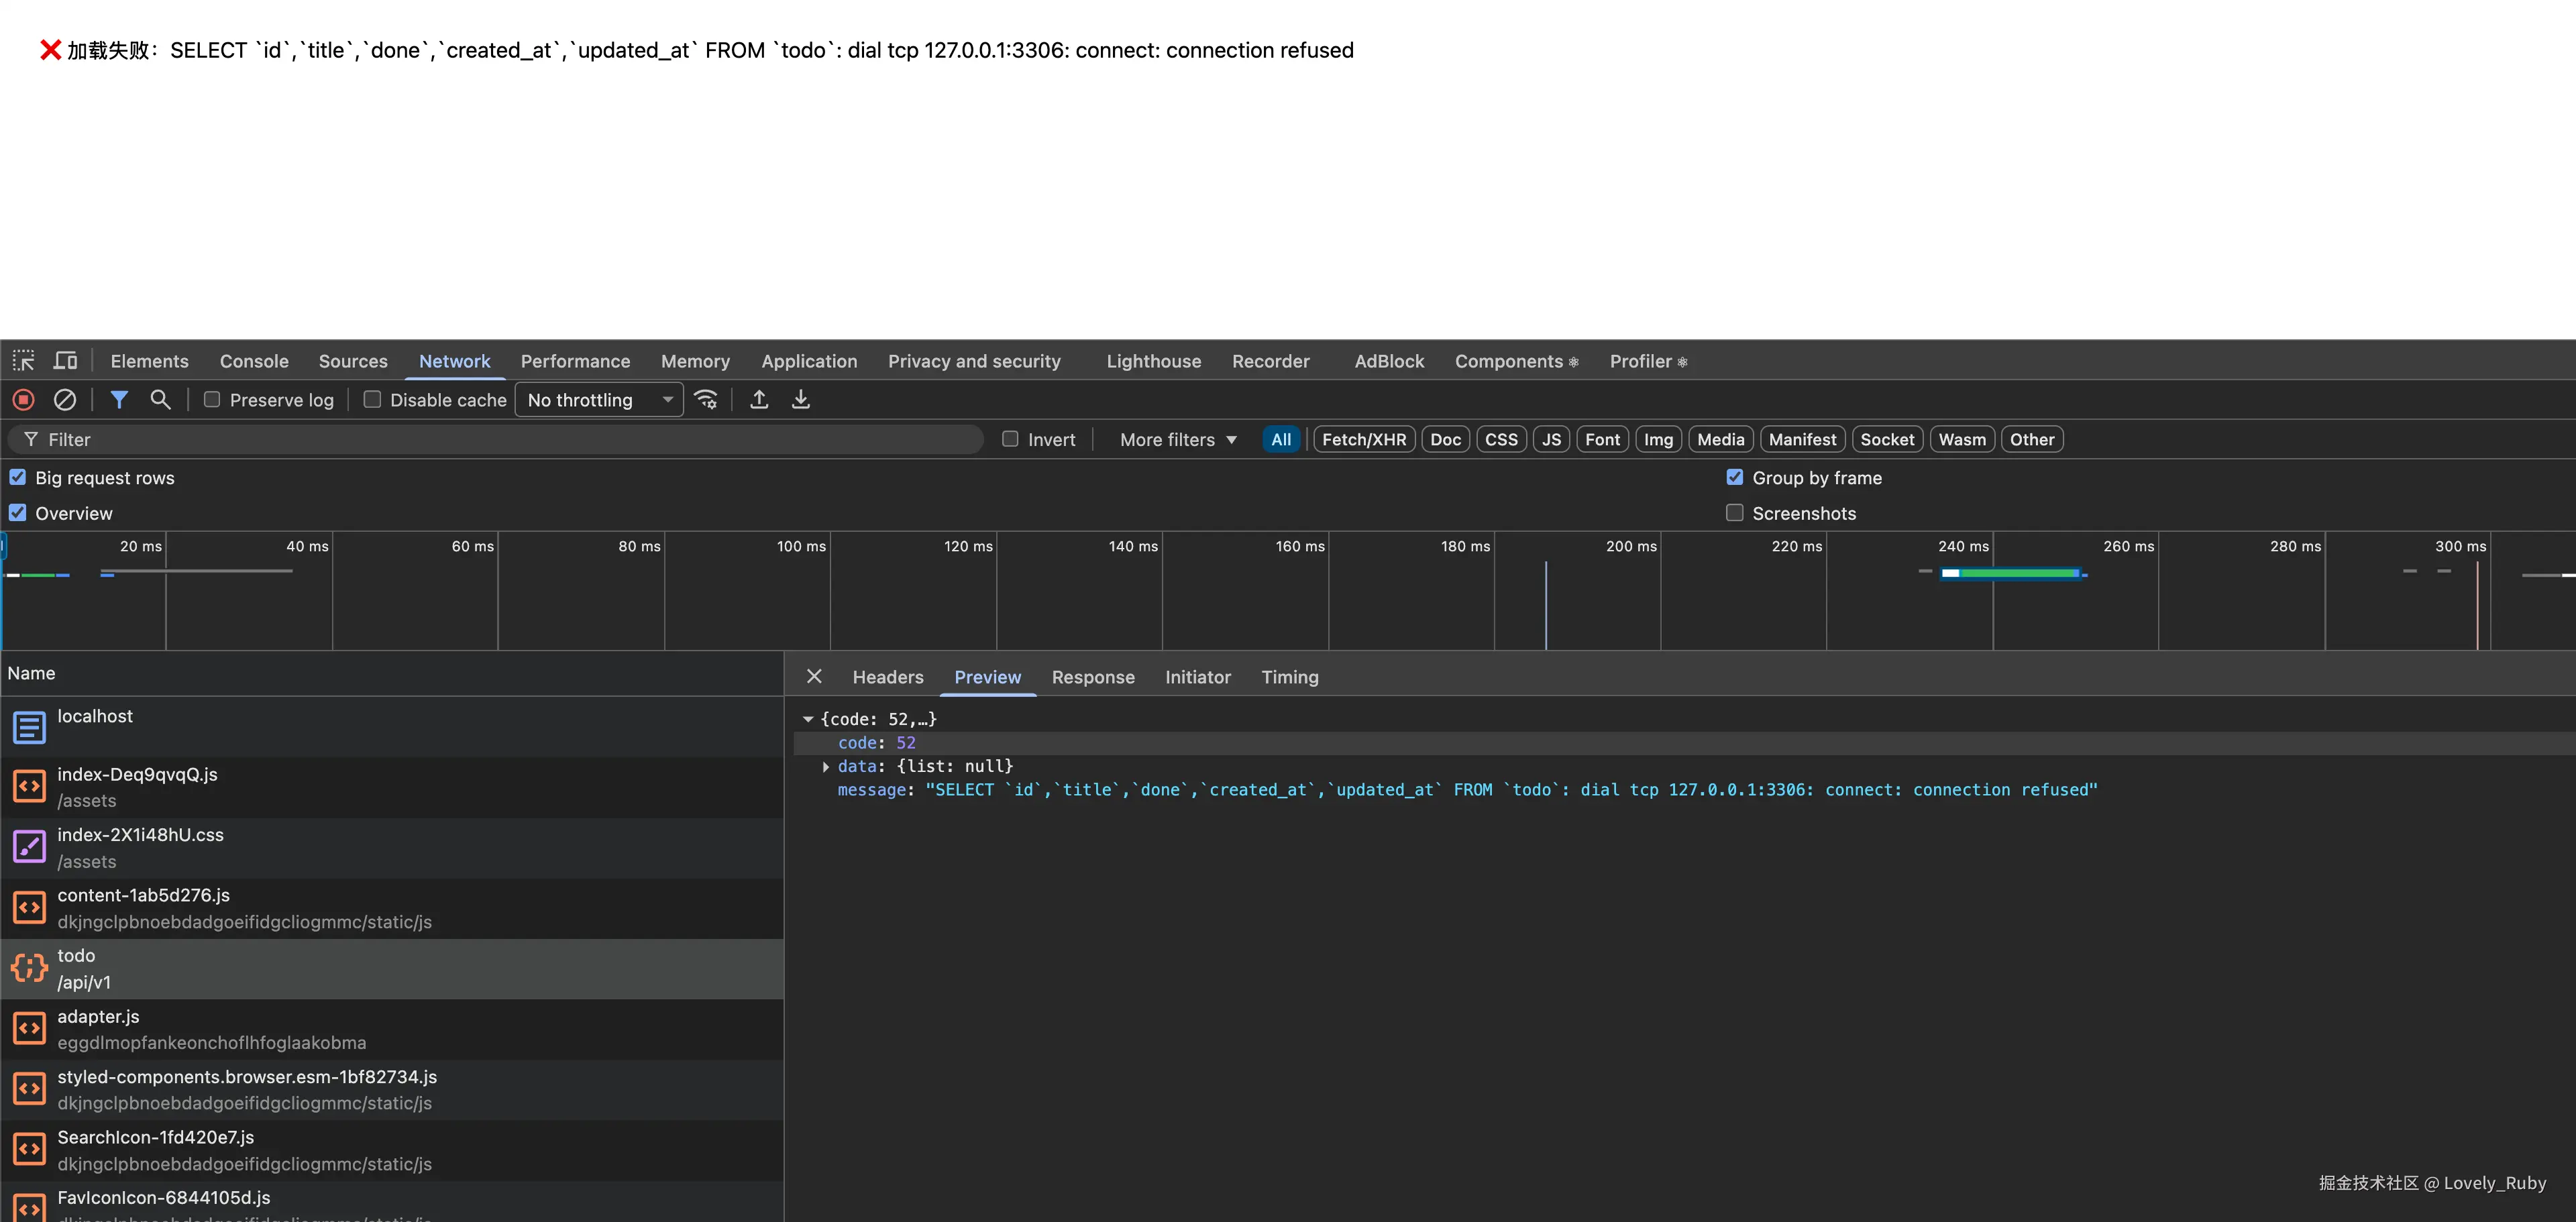2576x1222 pixels.
Task: Check the Disable cache option
Action: 372,400
